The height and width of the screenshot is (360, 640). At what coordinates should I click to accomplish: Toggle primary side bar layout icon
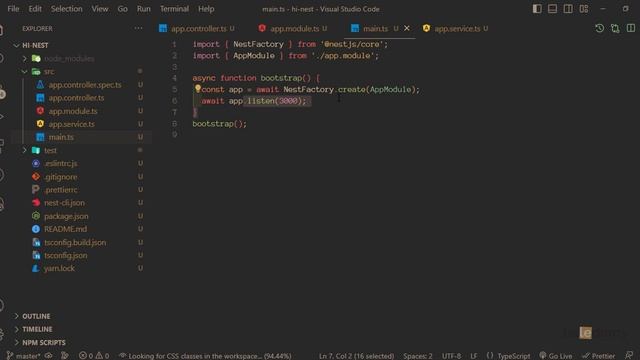537,9
